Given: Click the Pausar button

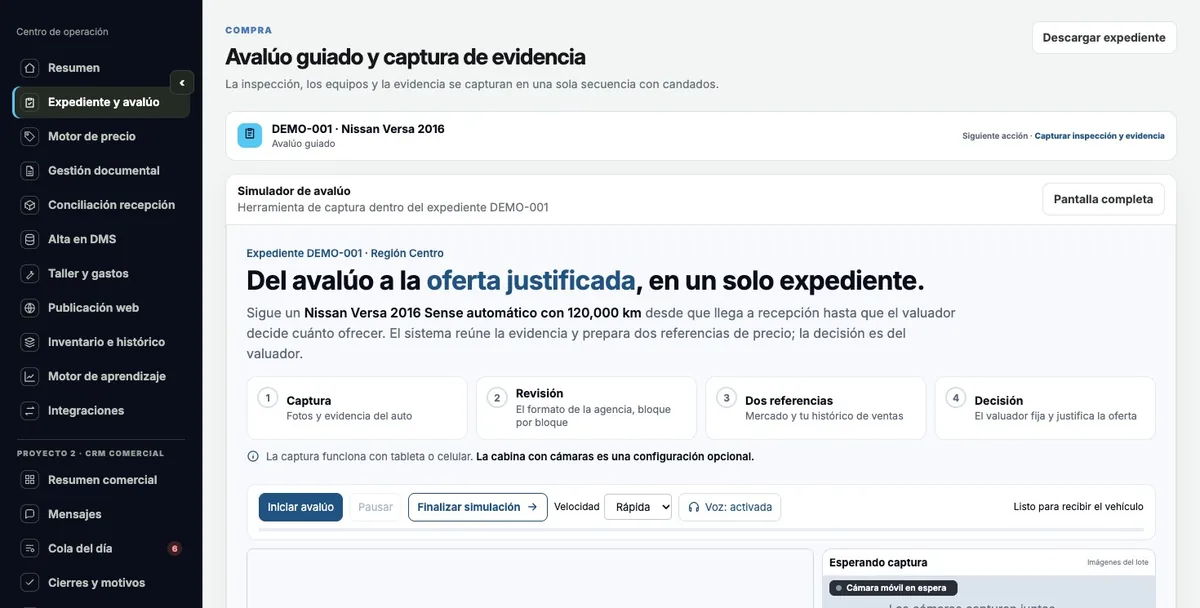Looking at the screenshot, I should click(375, 507).
